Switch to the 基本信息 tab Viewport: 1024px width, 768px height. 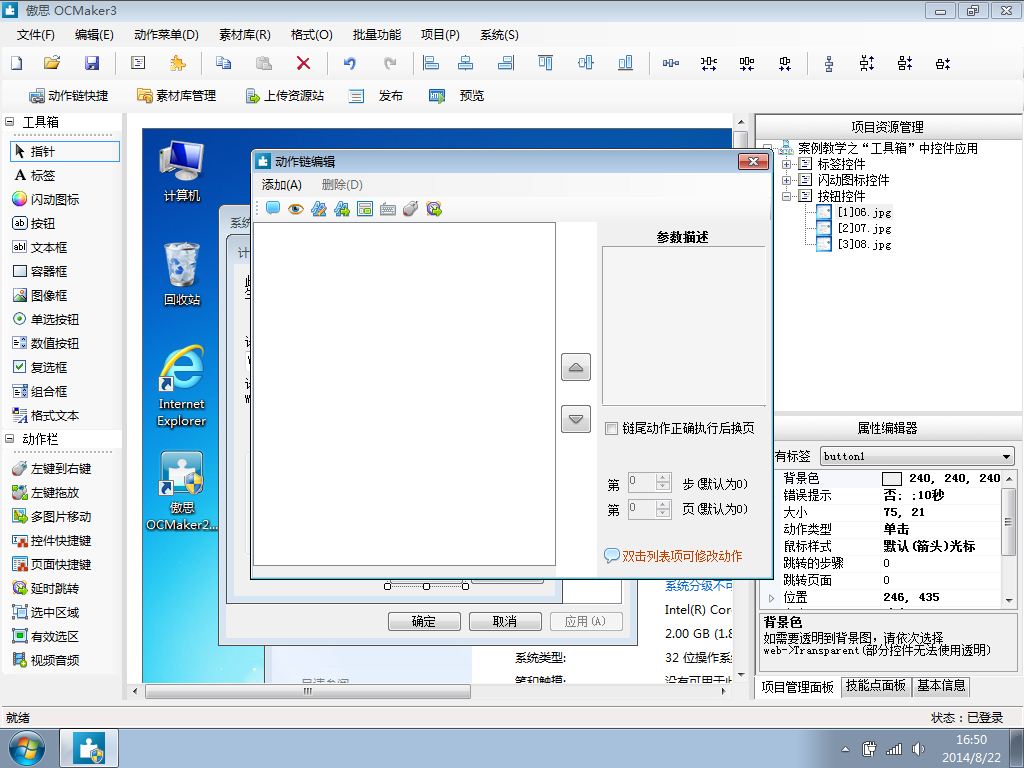[941, 686]
